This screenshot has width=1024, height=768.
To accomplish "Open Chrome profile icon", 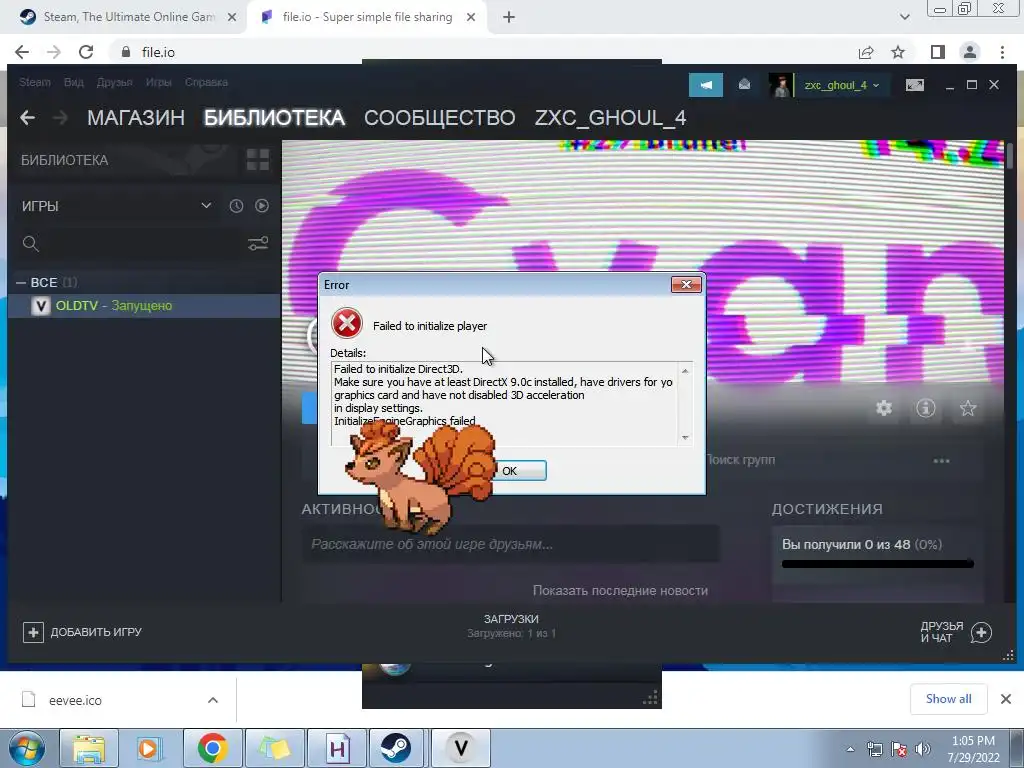I will (970, 52).
